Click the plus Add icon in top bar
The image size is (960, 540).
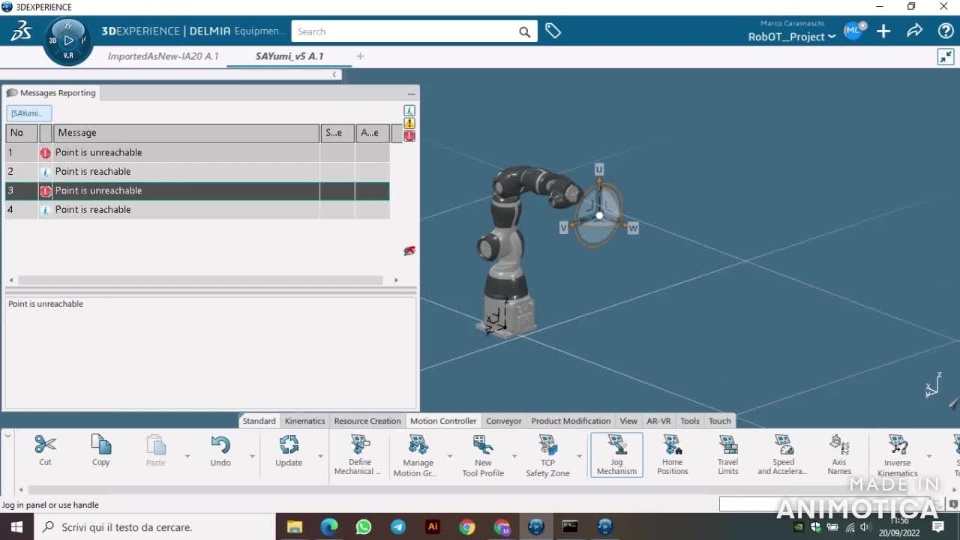[x=883, y=31]
